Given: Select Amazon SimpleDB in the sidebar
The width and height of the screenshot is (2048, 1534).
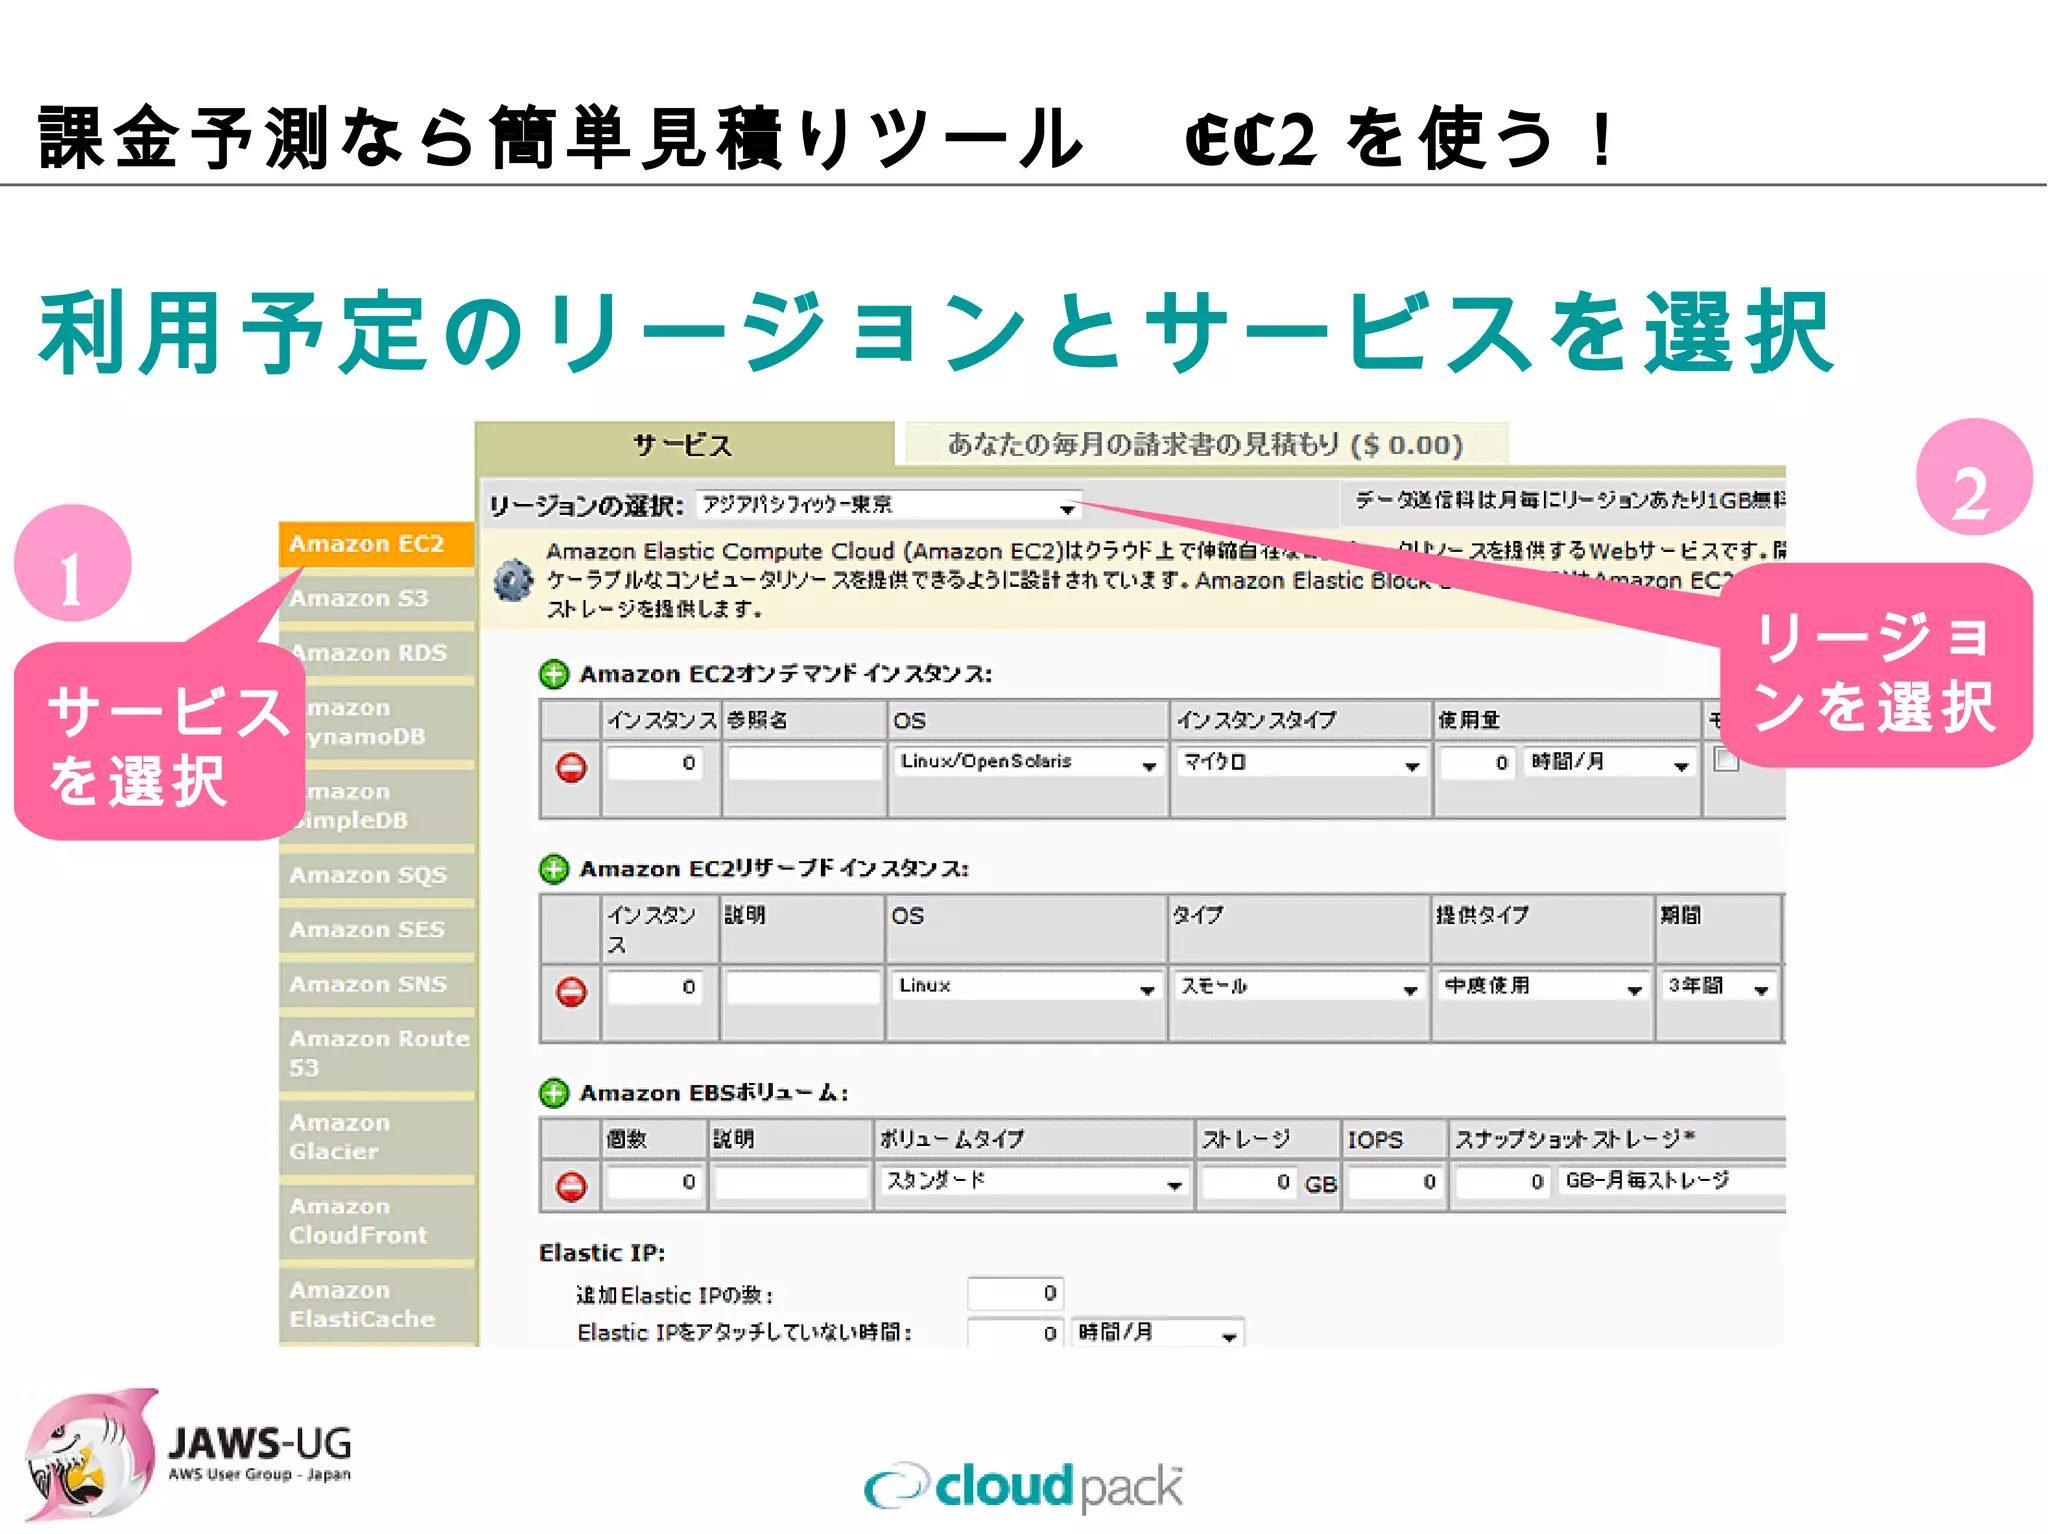Looking at the screenshot, I should click(x=376, y=806).
